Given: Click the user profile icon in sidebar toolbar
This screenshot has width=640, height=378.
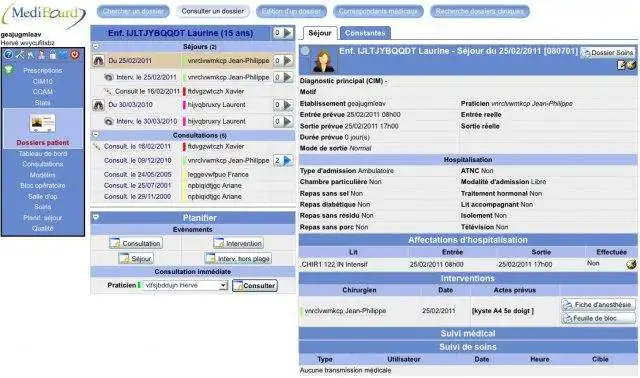Looking at the screenshot, I should [41, 55].
